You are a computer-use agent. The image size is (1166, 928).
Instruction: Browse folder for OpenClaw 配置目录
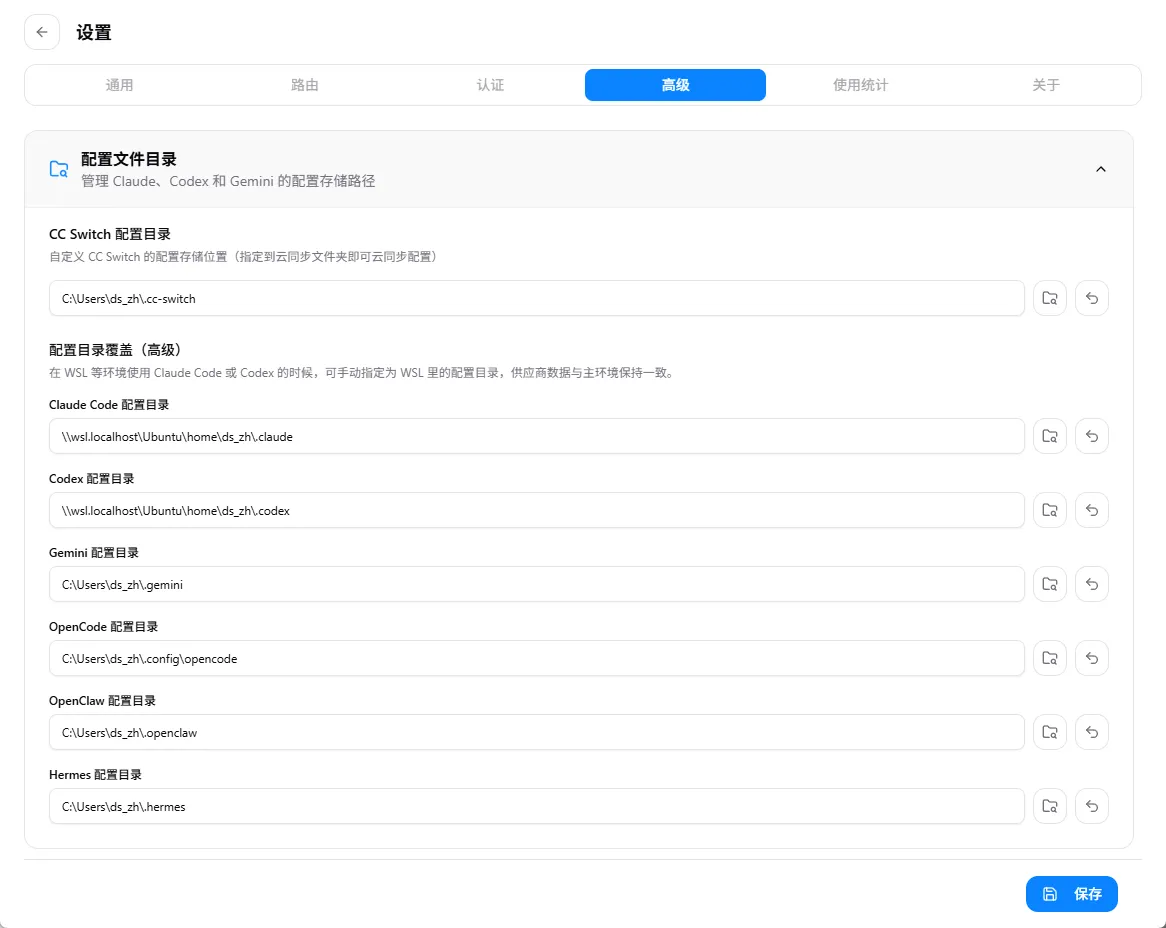[x=1050, y=732]
